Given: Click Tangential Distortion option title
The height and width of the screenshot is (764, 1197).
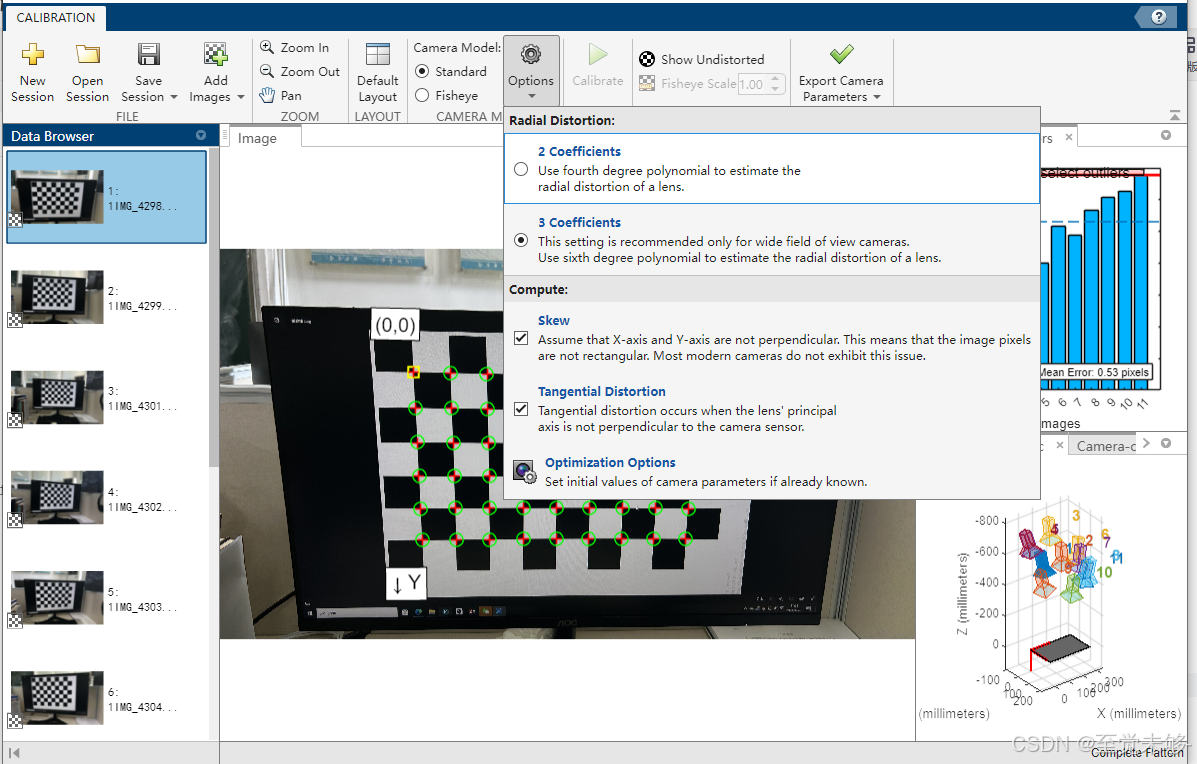Looking at the screenshot, I should (602, 392).
